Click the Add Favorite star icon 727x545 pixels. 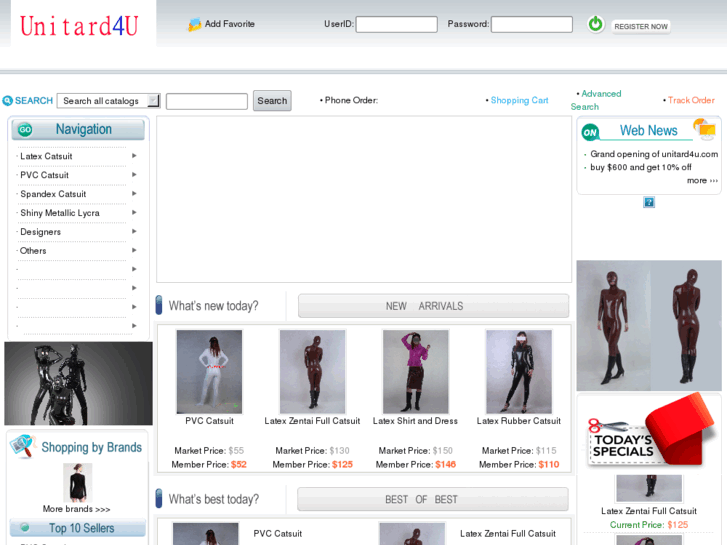point(194,24)
